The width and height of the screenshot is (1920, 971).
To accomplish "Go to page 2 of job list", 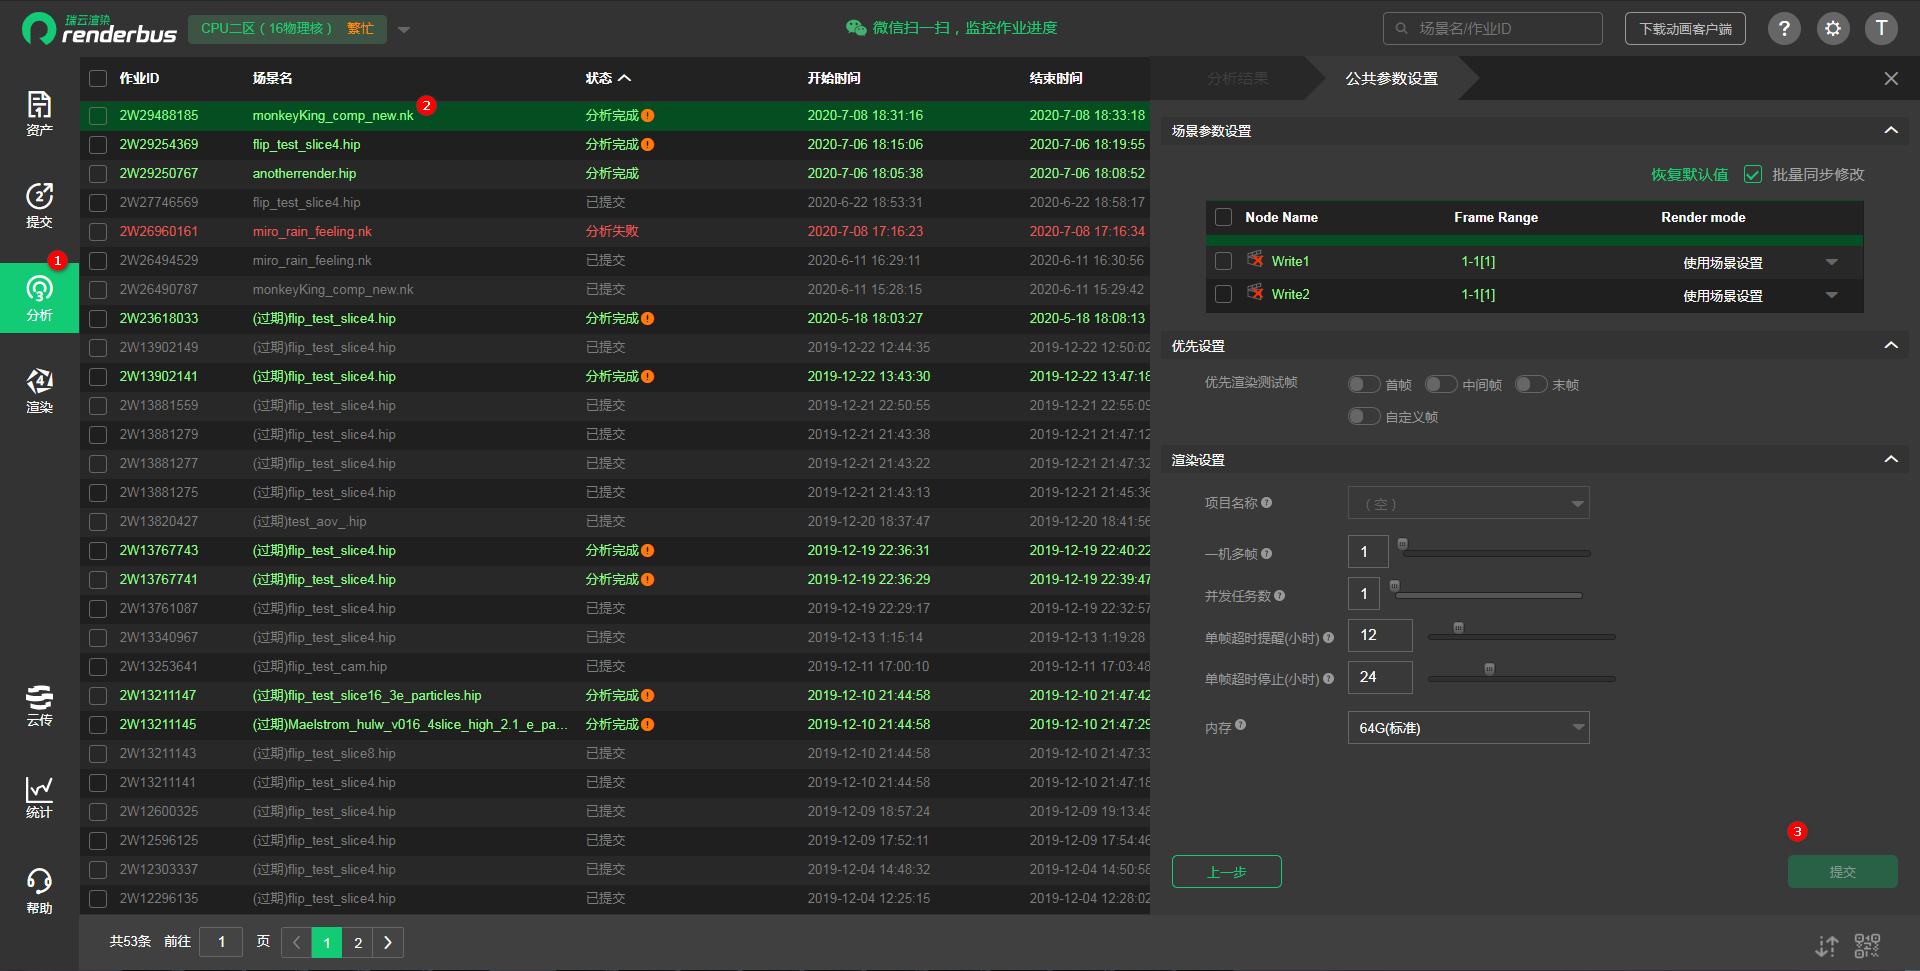I will point(358,942).
